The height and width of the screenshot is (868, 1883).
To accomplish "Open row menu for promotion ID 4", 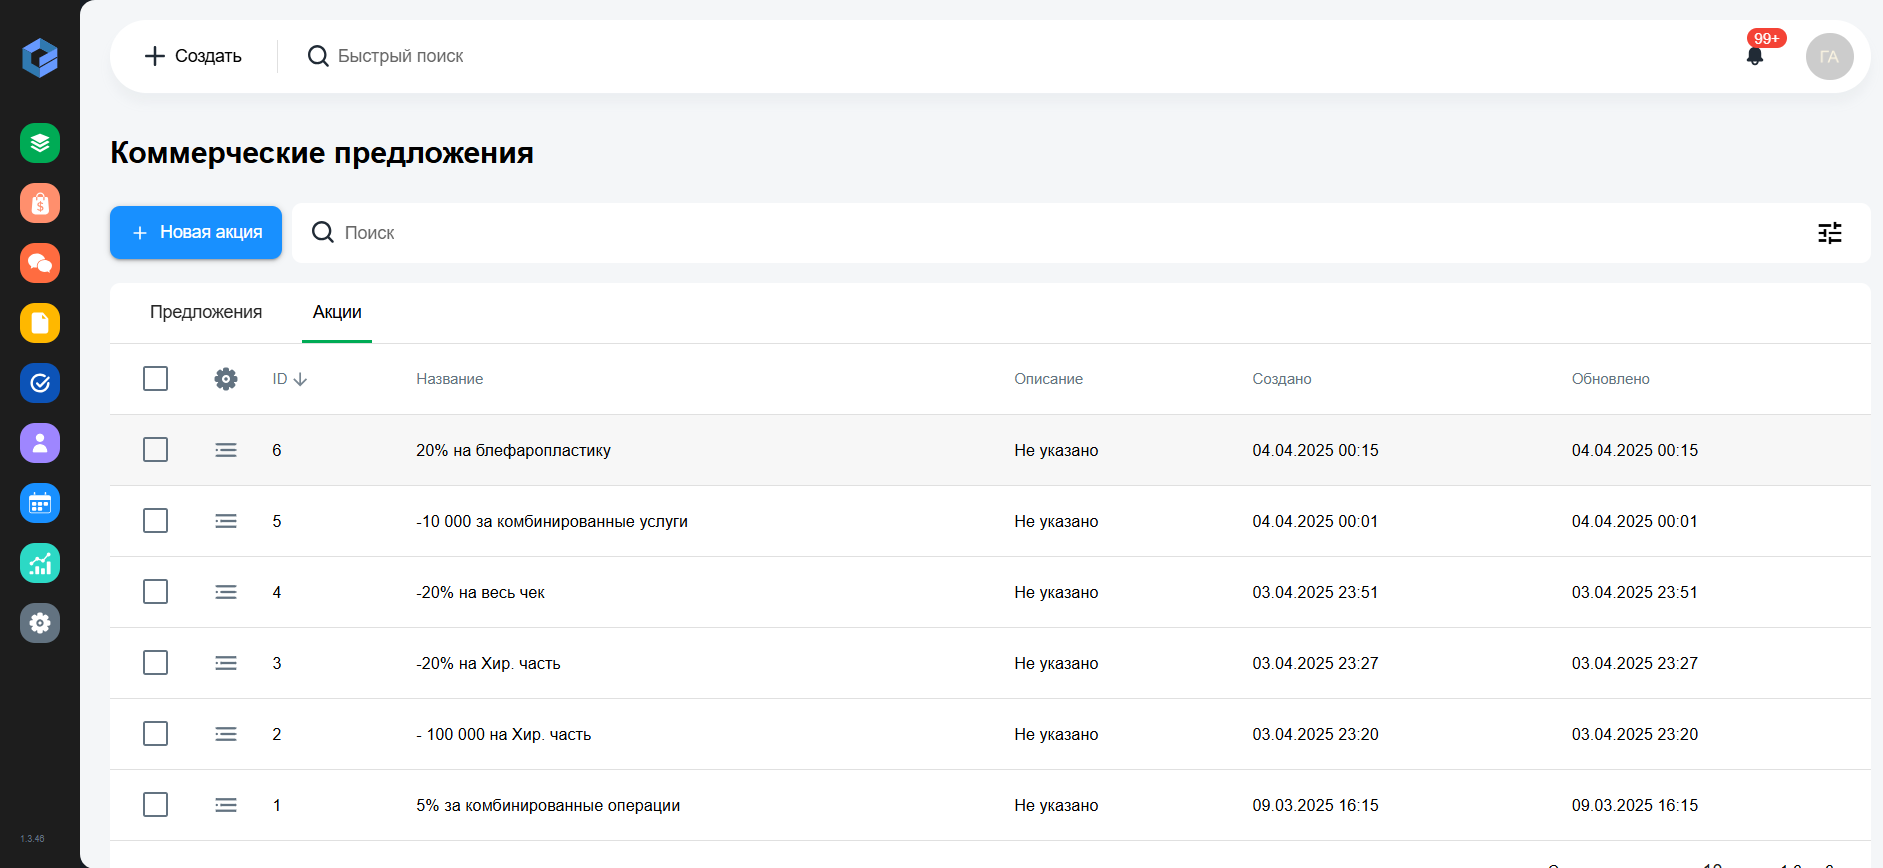I will pos(226,592).
